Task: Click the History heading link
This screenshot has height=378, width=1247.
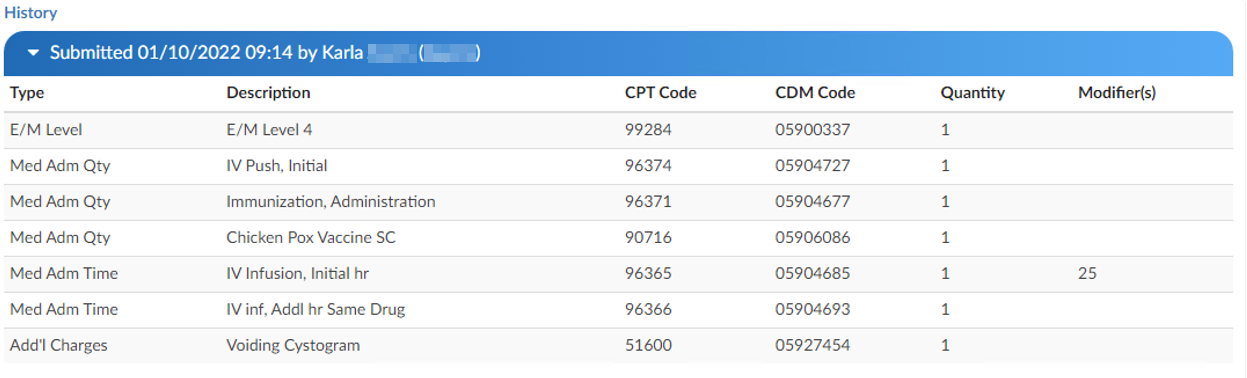Action: [x=31, y=13]
